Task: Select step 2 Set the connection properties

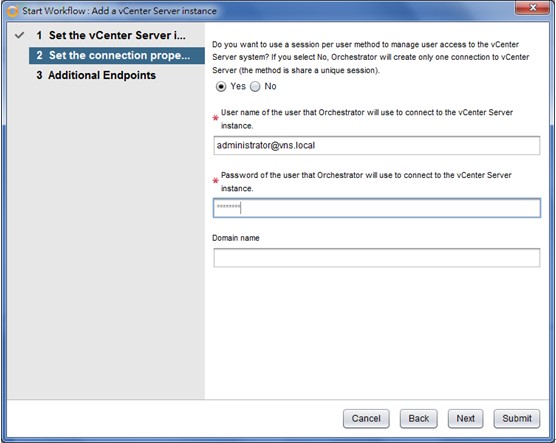Action: coord(117,55)
